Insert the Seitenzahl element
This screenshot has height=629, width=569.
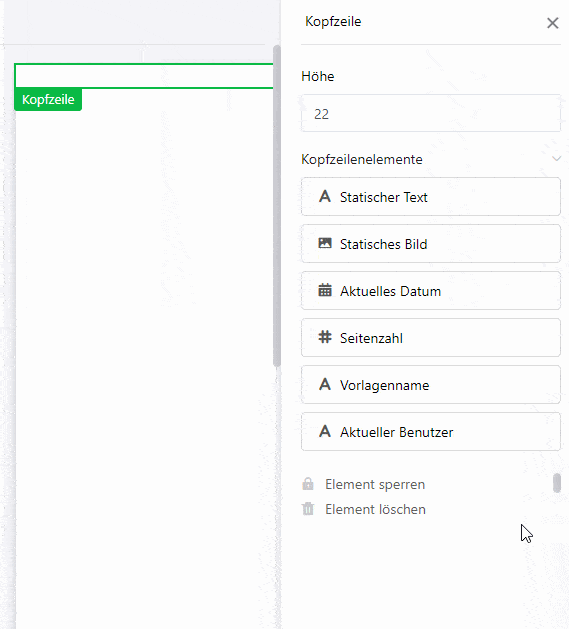click(x=431, y=337)
